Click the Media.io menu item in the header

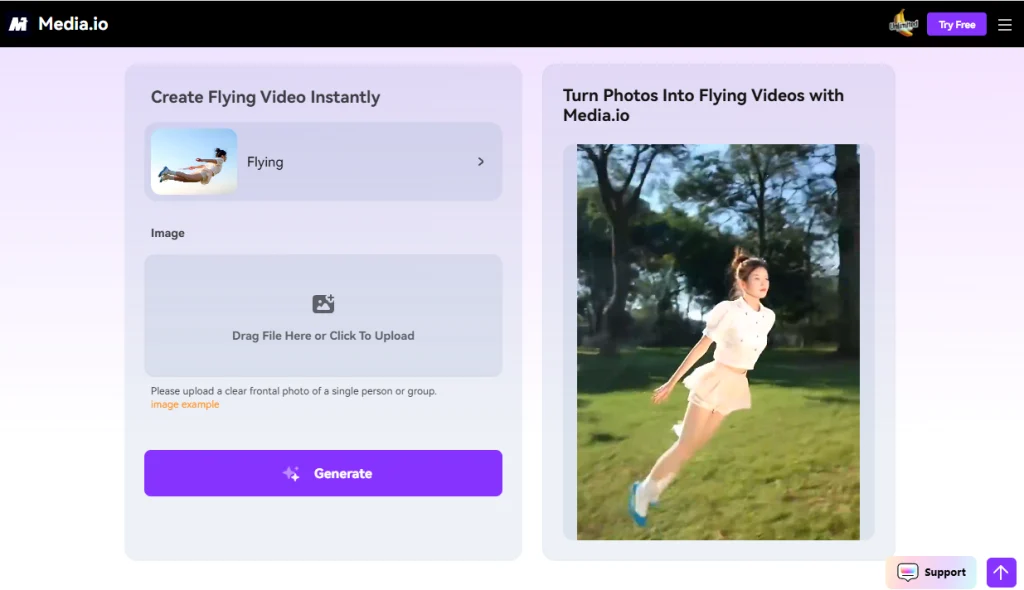(x=70, y=23)
